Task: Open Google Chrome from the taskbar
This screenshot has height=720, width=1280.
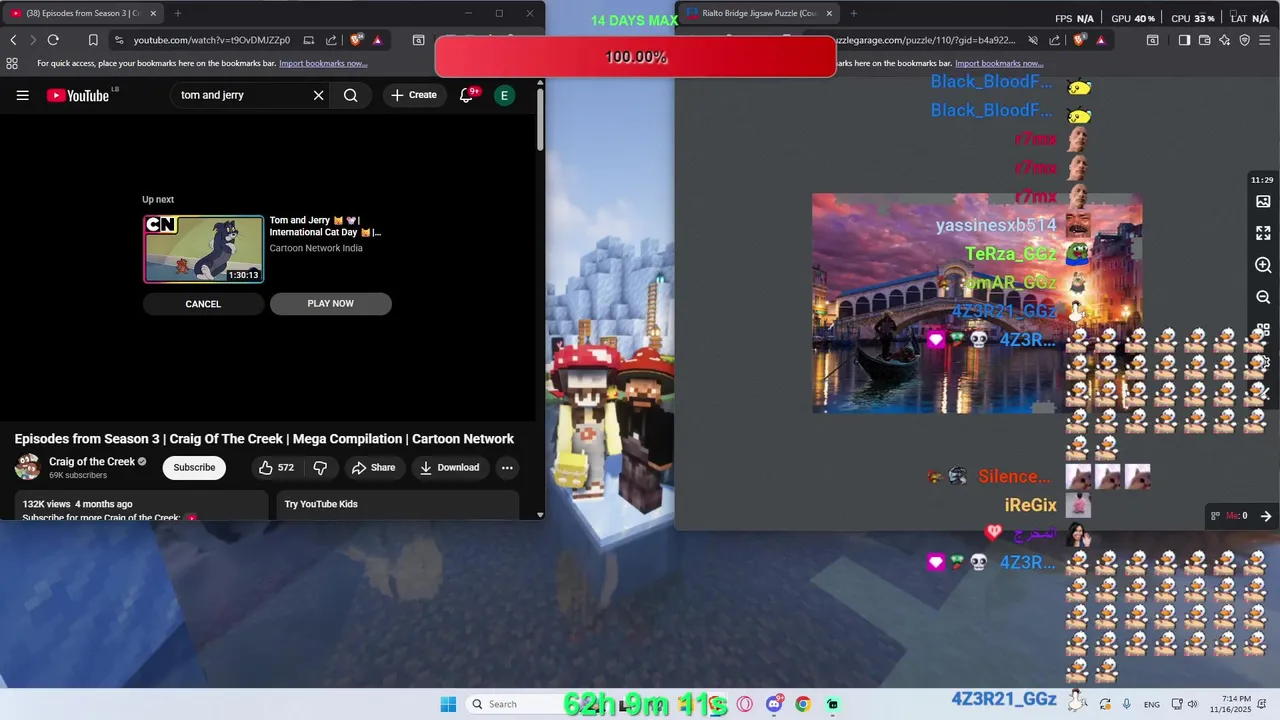Action: click(803, 704)
